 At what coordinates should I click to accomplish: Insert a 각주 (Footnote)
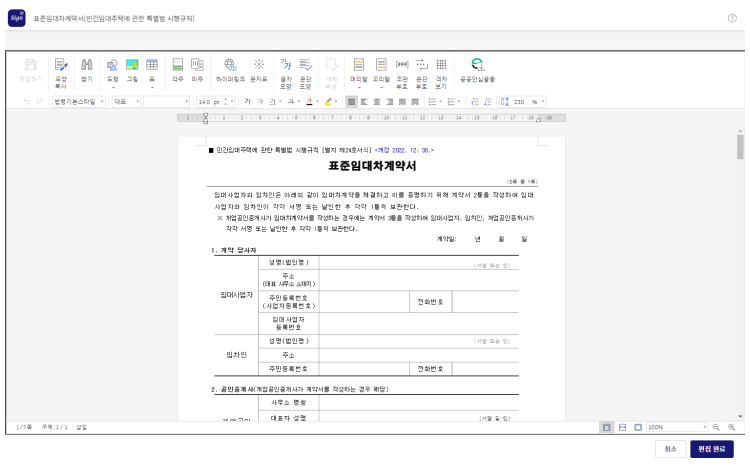[178, 68]
